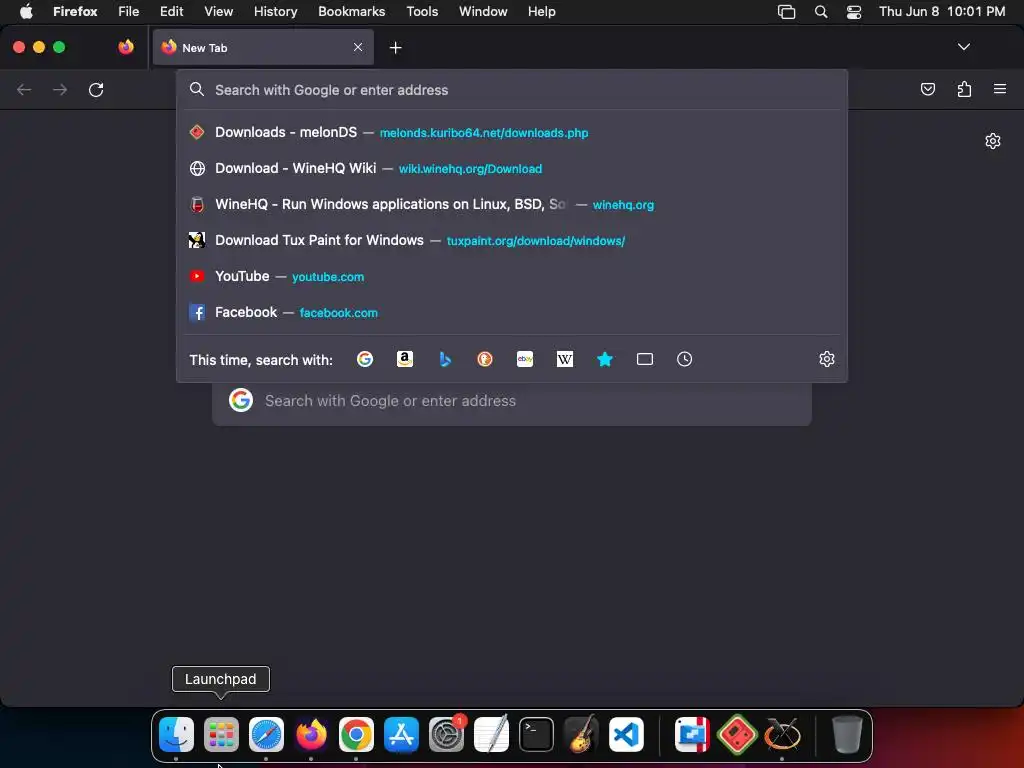Search this time with Bing
1024x768 pixels.
(445, 359)
